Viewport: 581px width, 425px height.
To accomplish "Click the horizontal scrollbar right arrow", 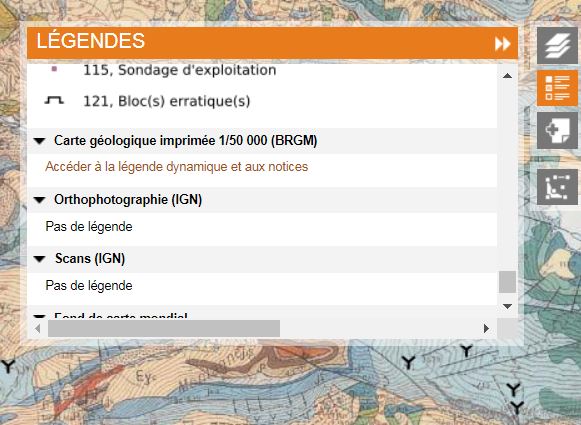I will click(x=486, y=328).
